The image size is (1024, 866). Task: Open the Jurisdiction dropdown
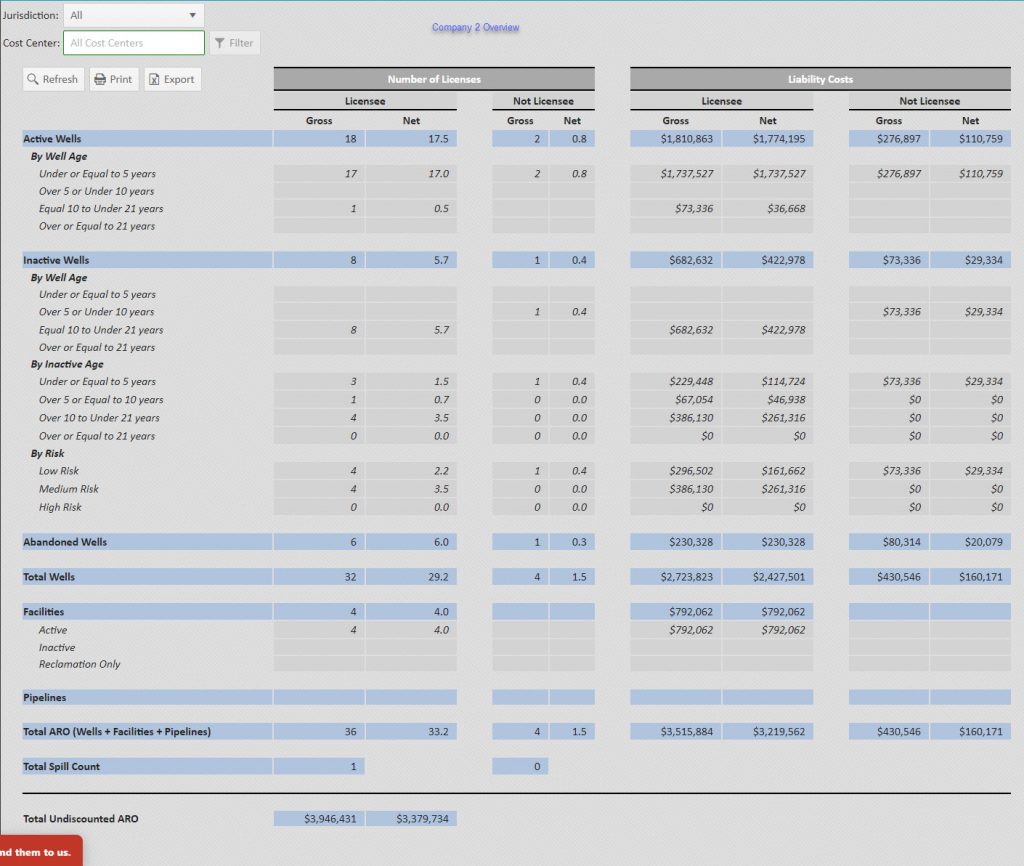point(132,15)
